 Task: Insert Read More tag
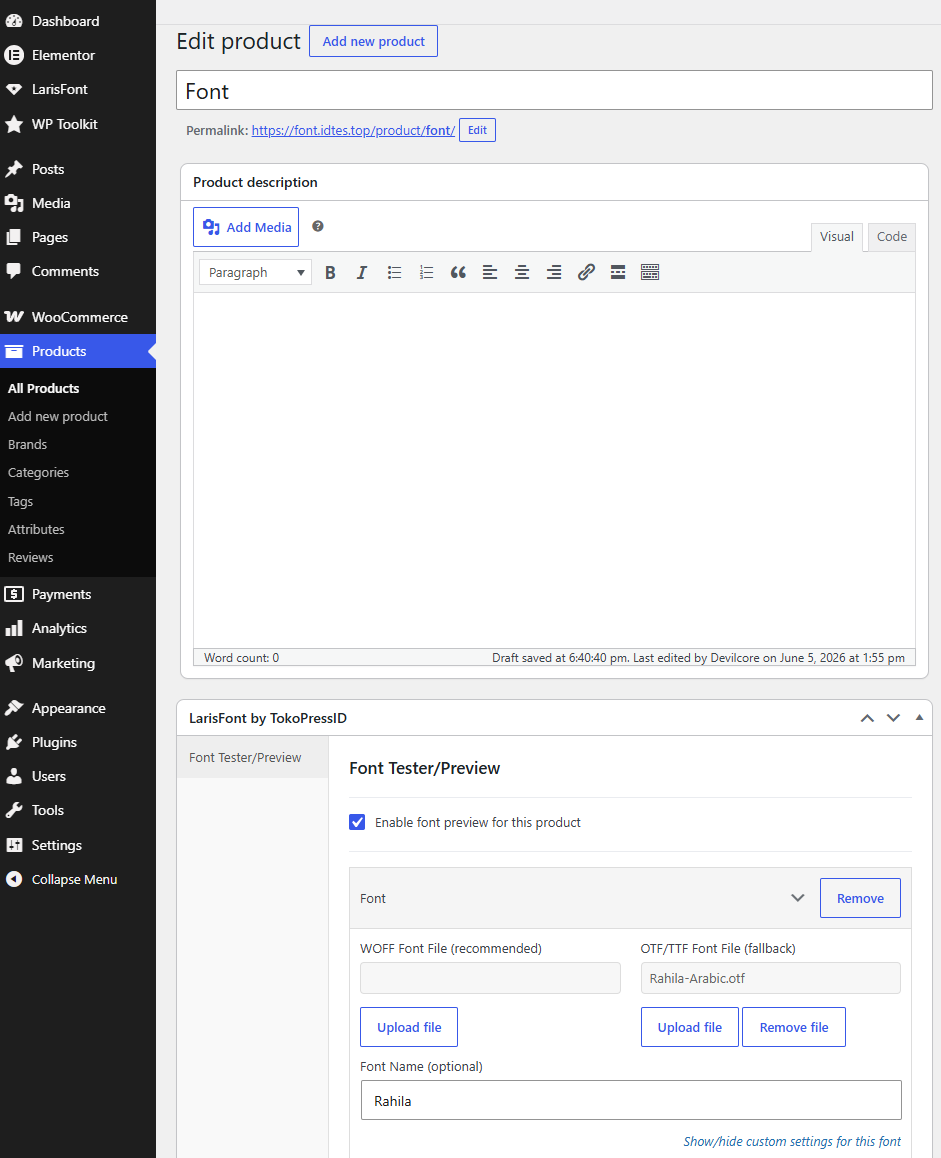[618, 273]
